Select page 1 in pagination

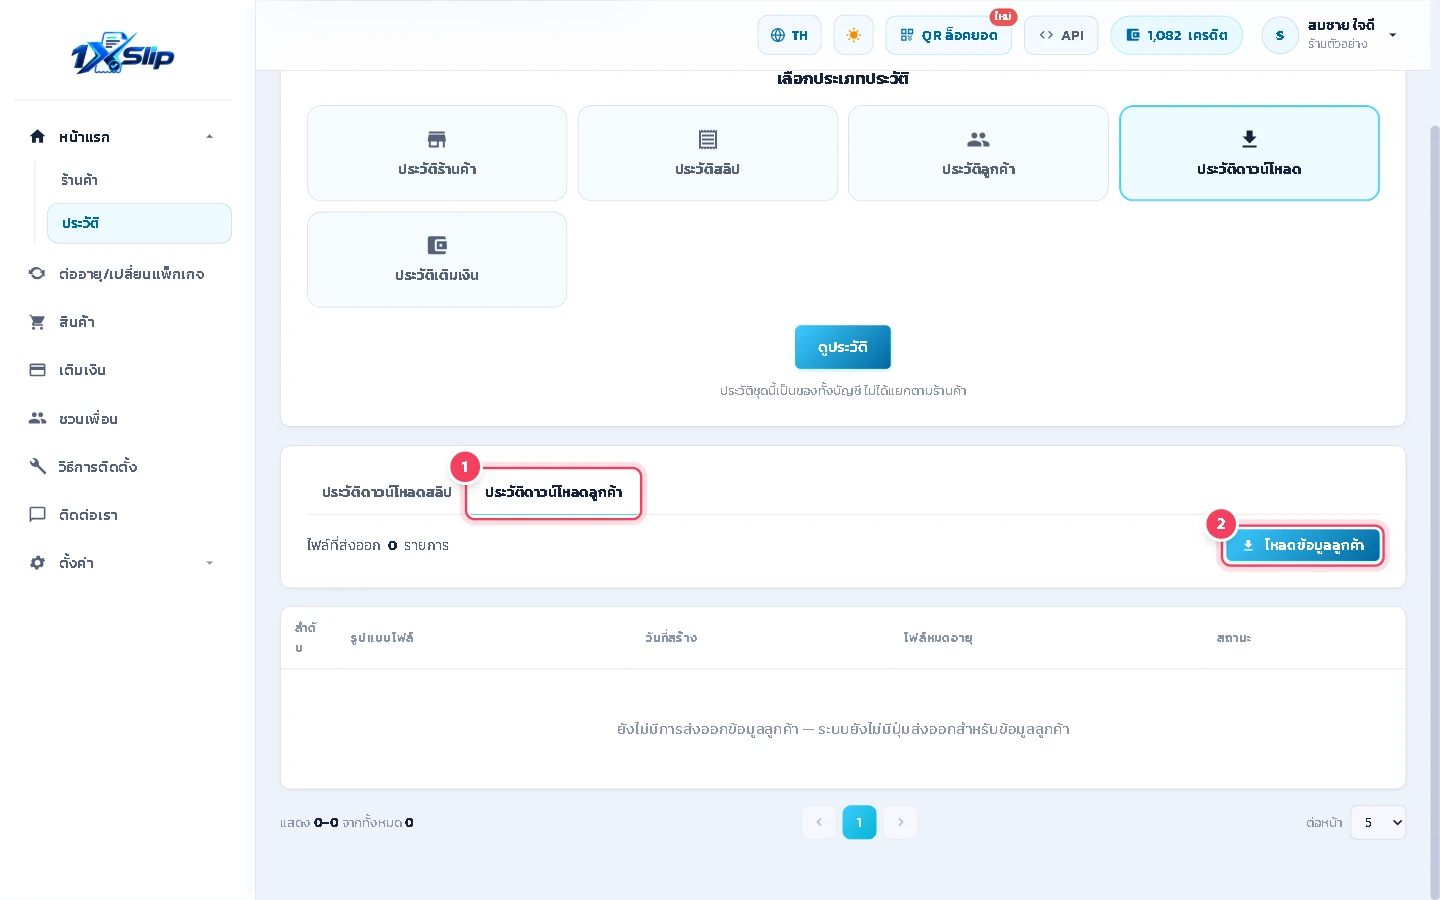tap(860, 822)
